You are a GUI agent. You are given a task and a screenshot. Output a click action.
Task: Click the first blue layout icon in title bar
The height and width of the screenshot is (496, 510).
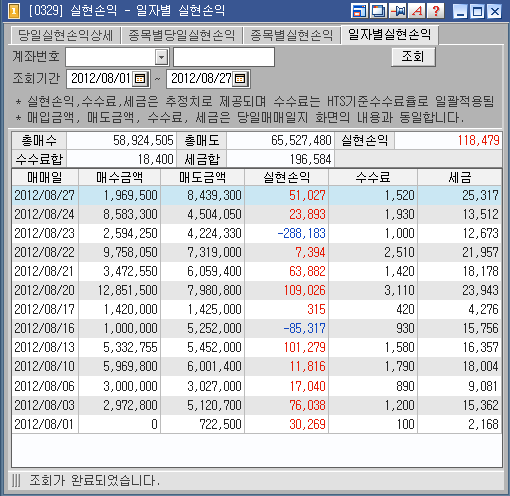point(359,11)
